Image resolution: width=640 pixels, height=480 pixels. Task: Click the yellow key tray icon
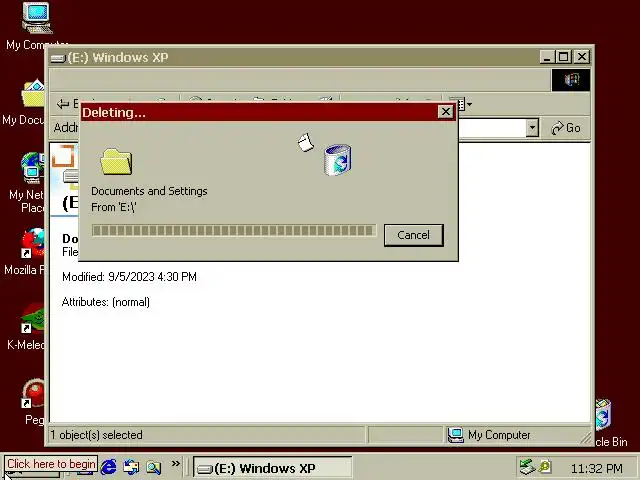545,466
